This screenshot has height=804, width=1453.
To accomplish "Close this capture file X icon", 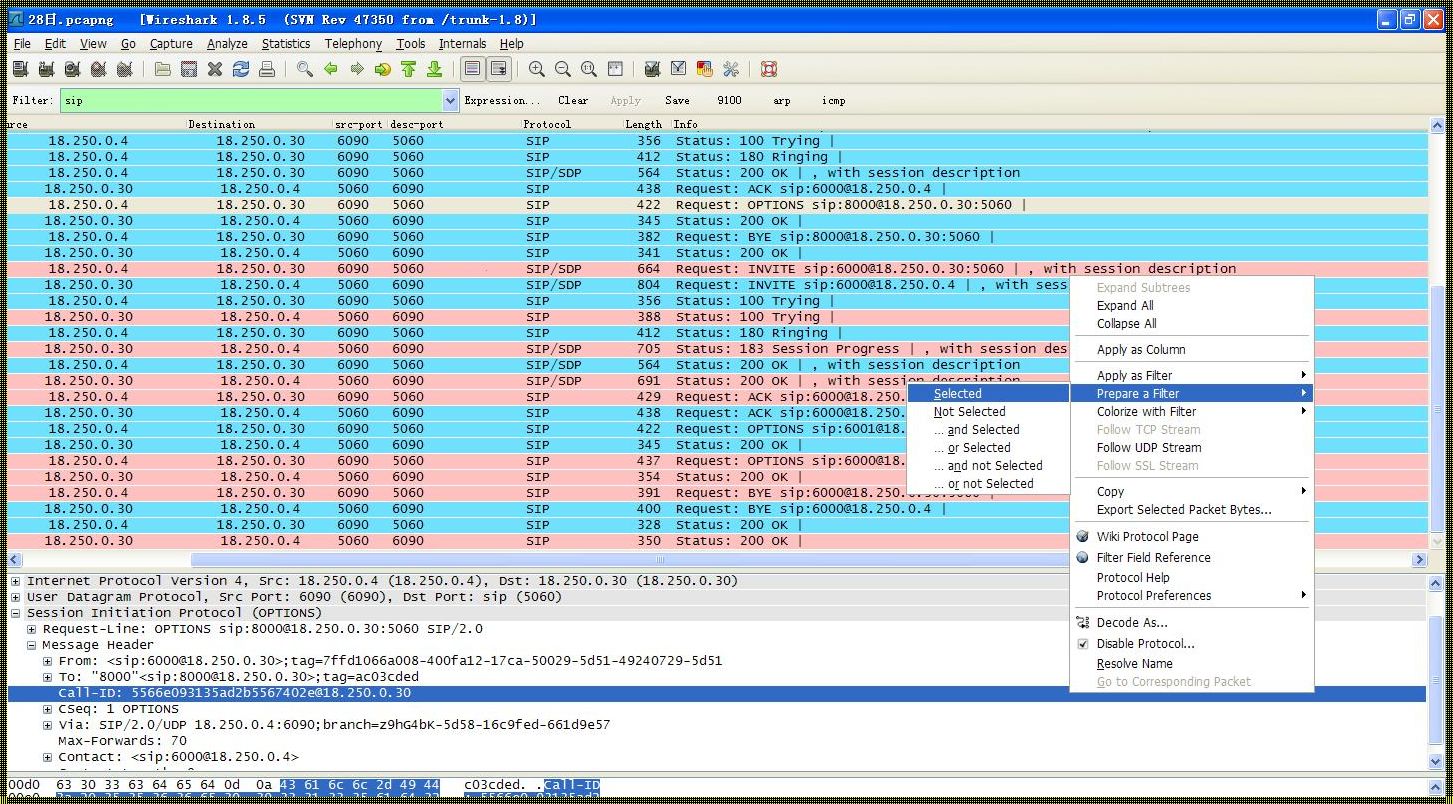I will click(215, 69).
